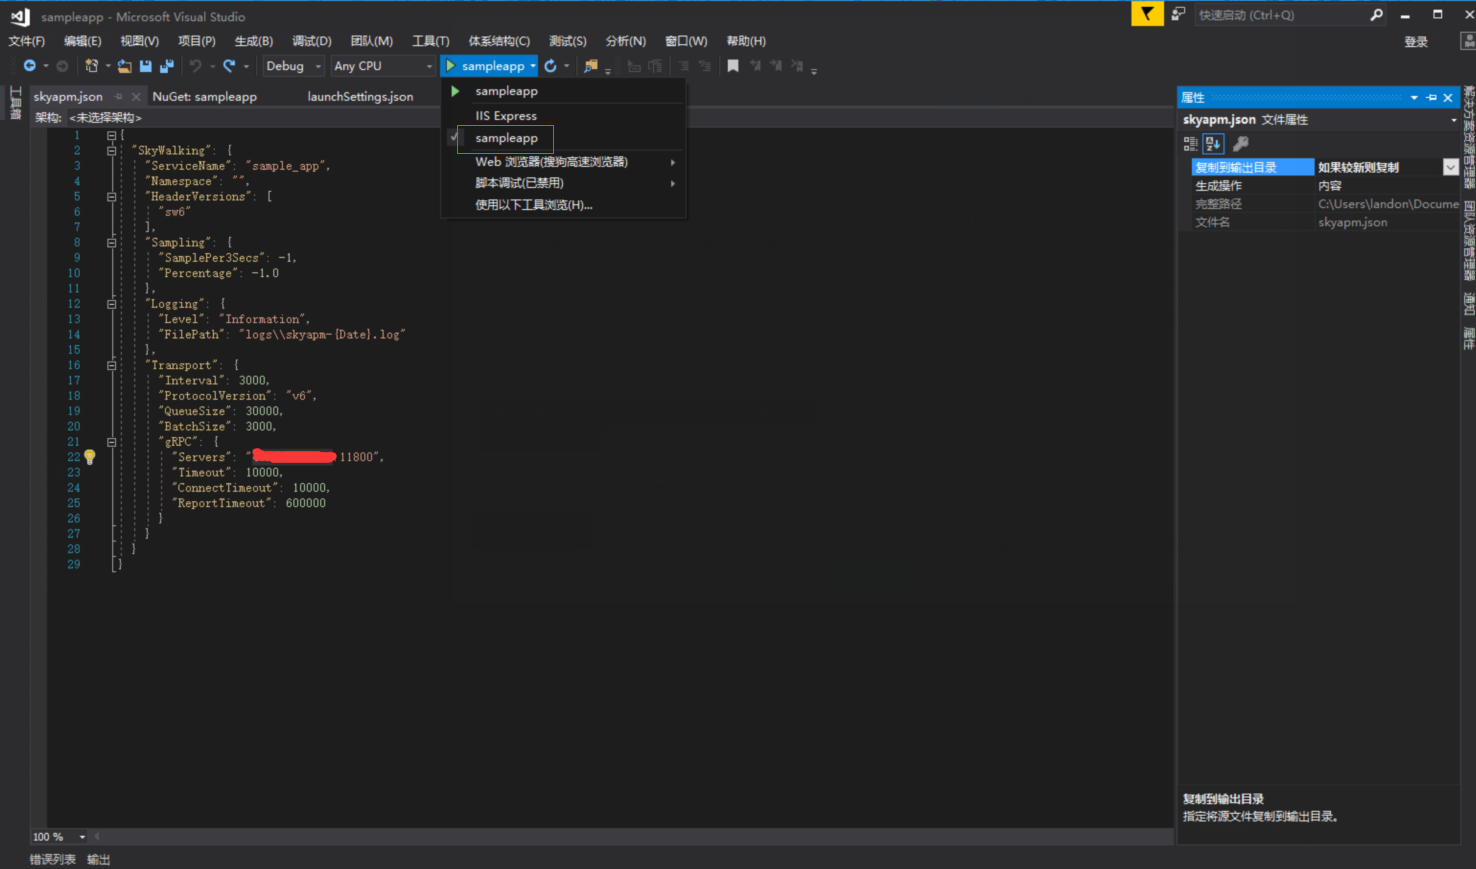
Task: Click the pin icon on skyapm.json tab
Action: (x=118, y=97)
